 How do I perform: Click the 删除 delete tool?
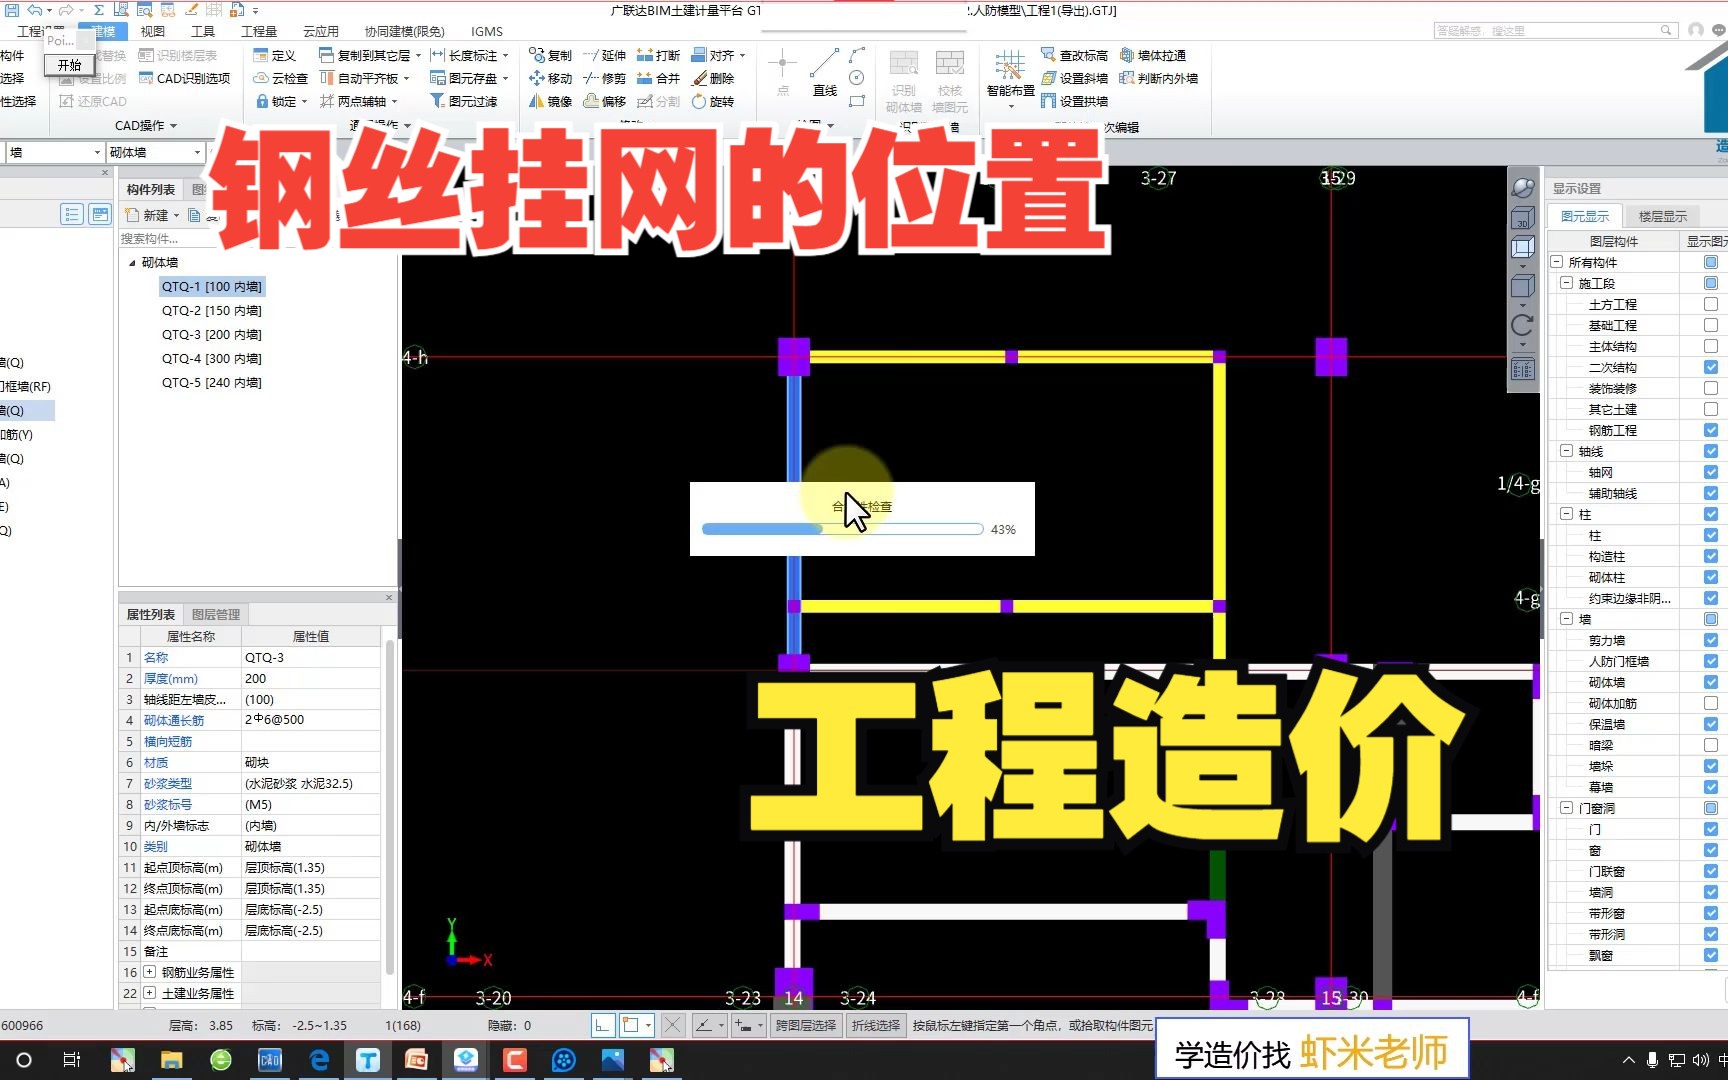(713, 78)
